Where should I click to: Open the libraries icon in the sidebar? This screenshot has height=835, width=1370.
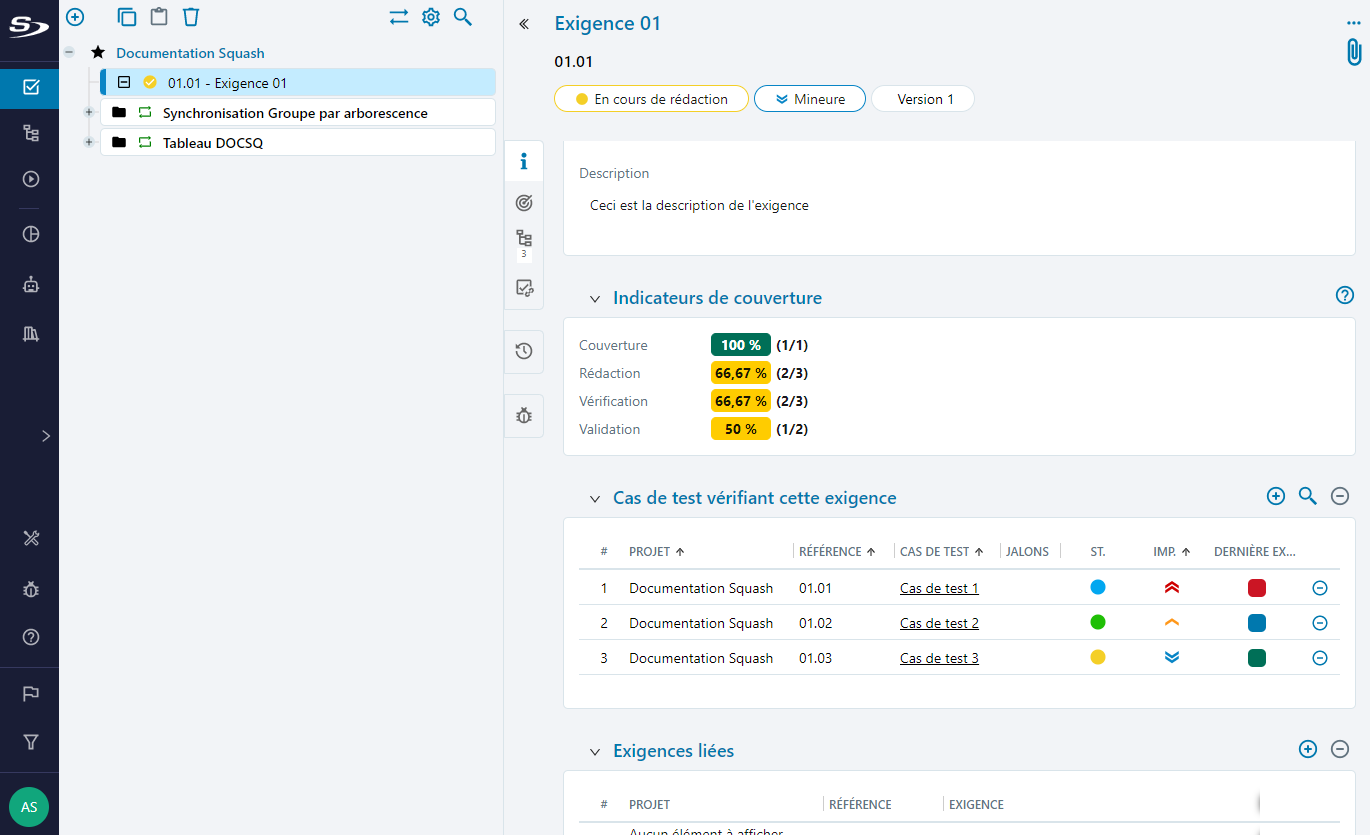click(x=30, y=334)
